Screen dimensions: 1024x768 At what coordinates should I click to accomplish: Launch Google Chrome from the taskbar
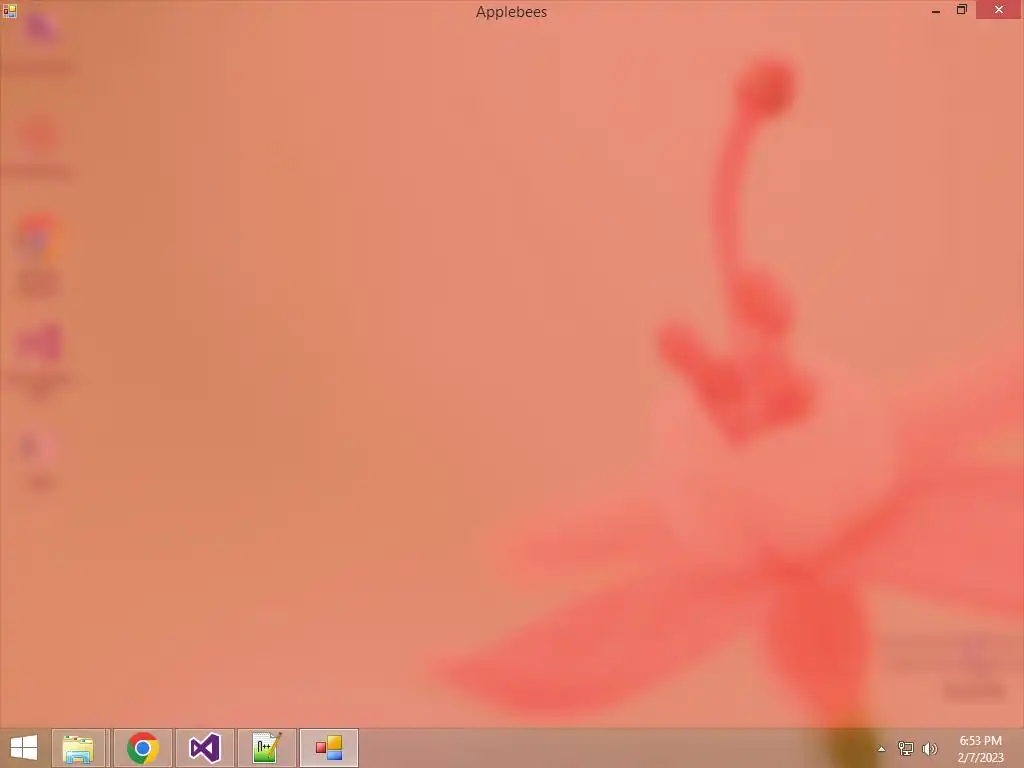click(x=142, y=748)
